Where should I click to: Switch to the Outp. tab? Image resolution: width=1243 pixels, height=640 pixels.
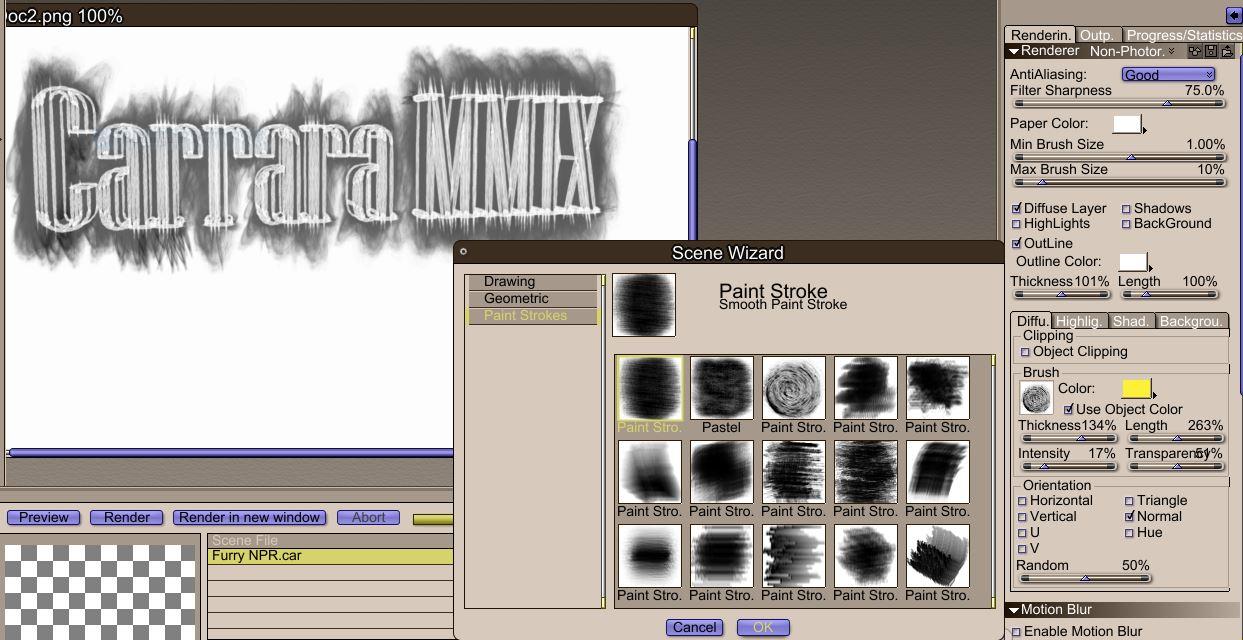[x=1098, y=35]
